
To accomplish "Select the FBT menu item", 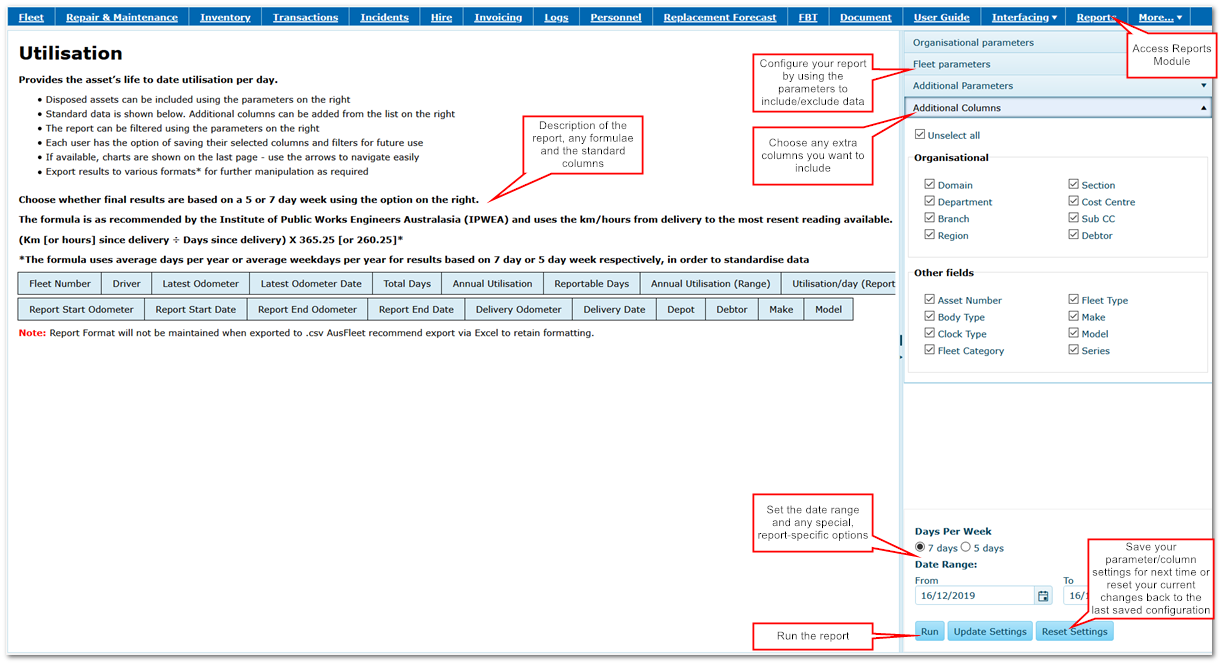I will 808,17.
